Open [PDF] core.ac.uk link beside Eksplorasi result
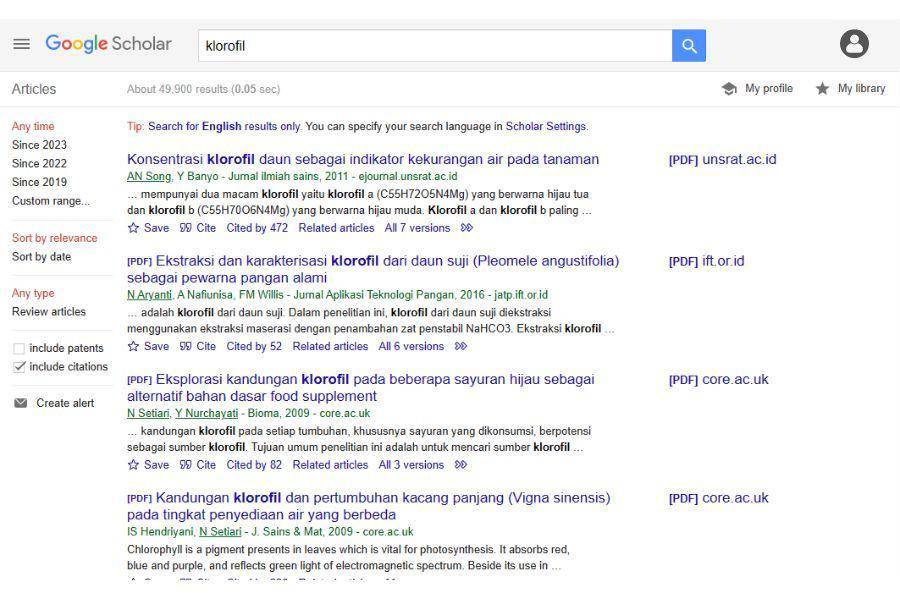The height and width of the screenshot is (600, 900). point(718,380)
